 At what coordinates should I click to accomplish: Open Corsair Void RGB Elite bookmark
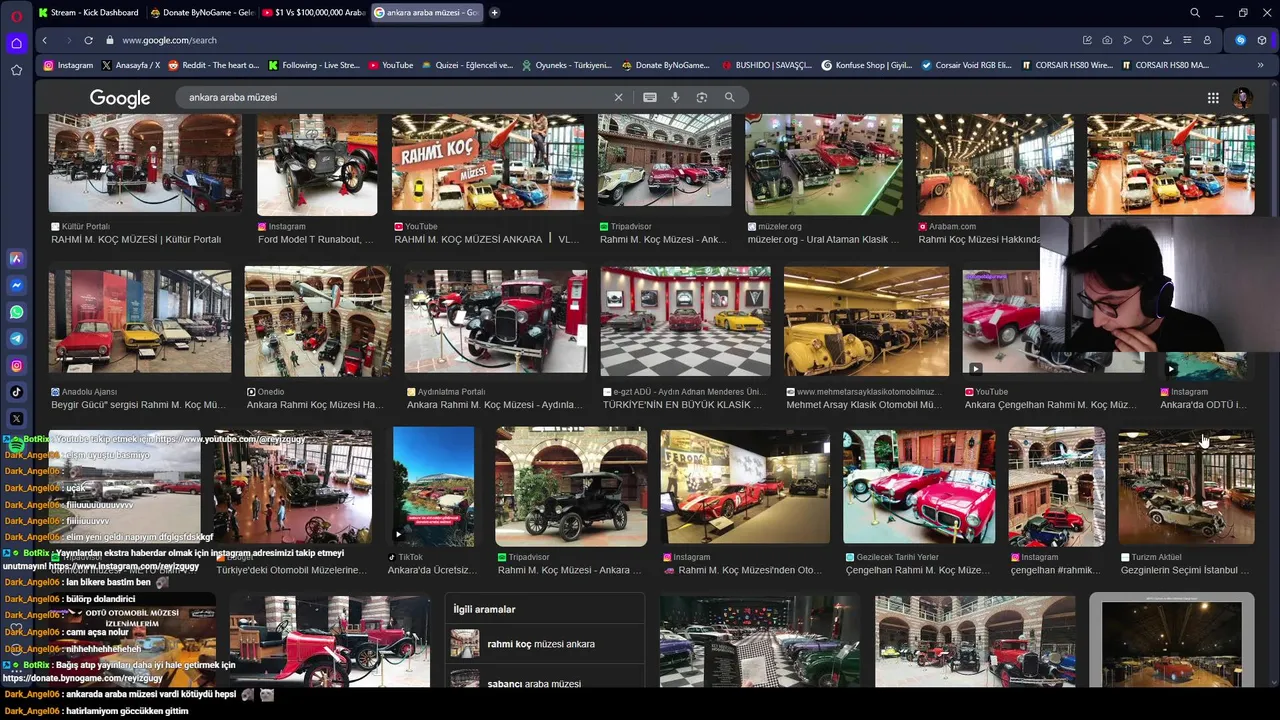point(966,65)
